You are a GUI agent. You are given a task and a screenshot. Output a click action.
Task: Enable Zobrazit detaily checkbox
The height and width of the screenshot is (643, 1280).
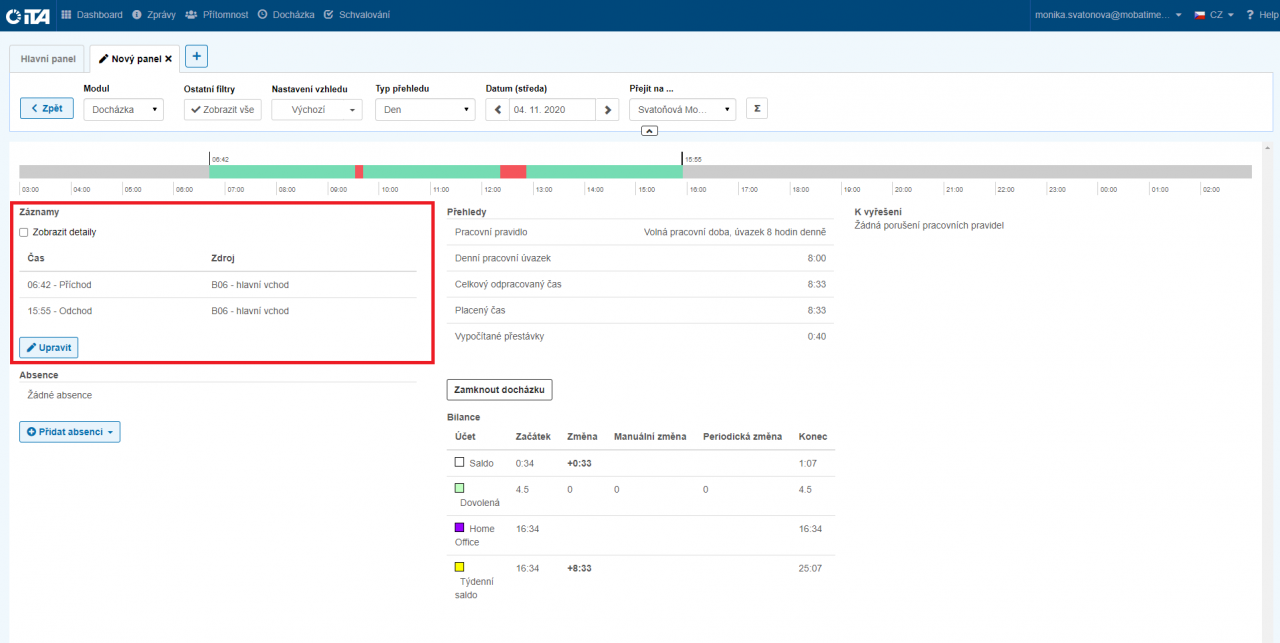[24, 232]
